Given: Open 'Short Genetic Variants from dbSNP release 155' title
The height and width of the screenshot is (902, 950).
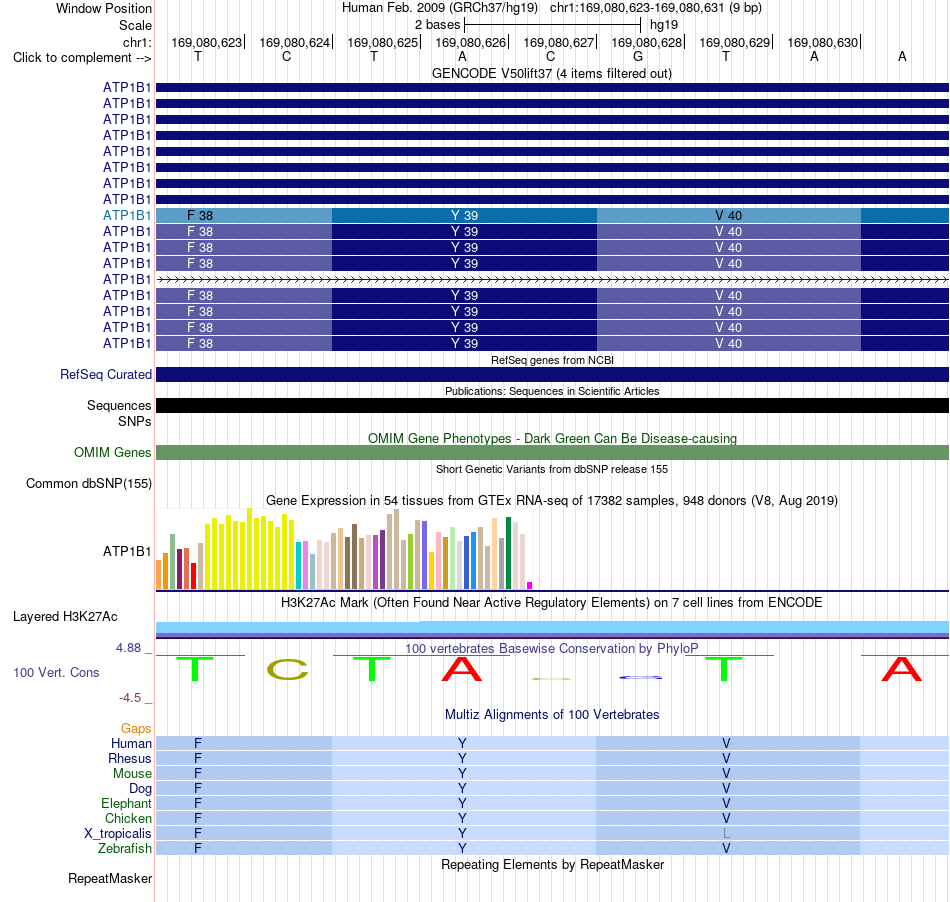Looking at the screenshot, I should pos(552,469).
